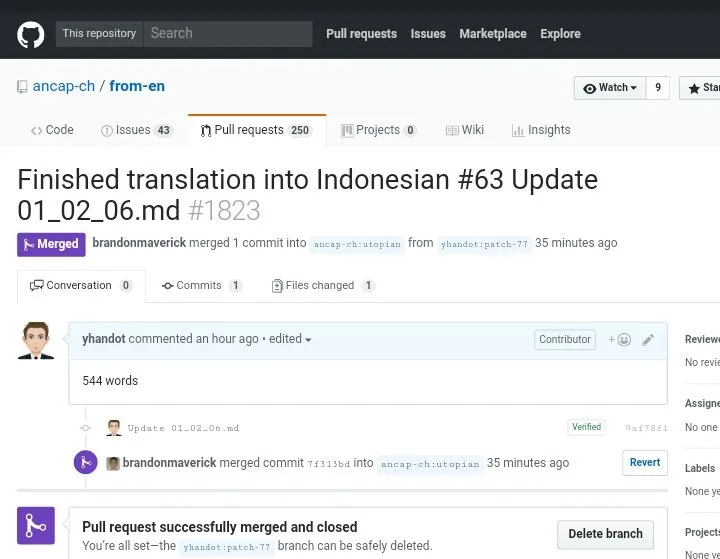This screenshot has width=720, height=559.
Task: Click the Contributor badge
Action: click(x=565, y=339)
